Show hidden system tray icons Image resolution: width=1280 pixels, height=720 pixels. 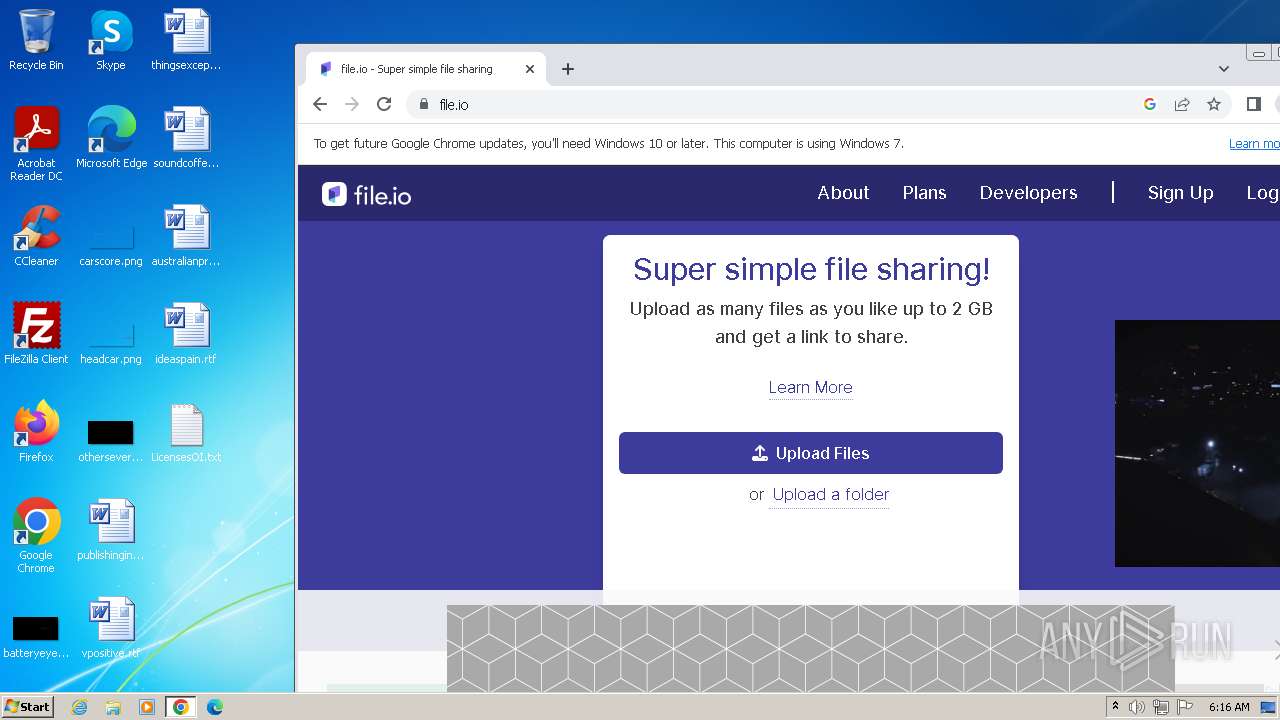pyautogui.click(x=1115, y=707)
